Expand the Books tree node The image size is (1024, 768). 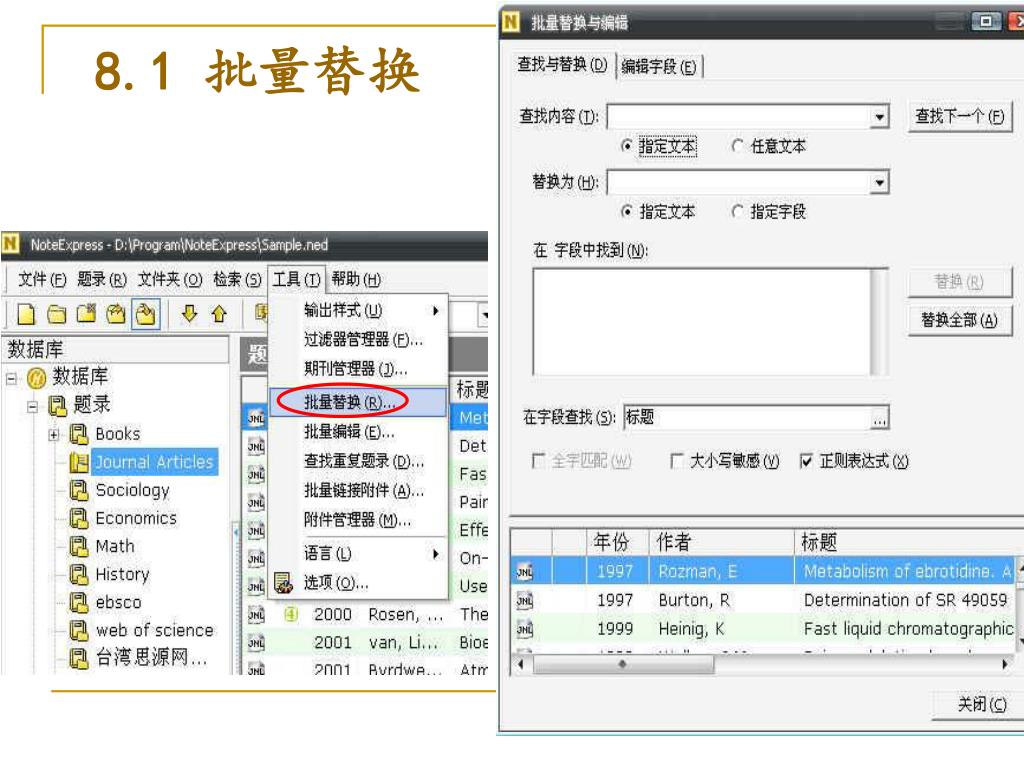pos(54,434)
